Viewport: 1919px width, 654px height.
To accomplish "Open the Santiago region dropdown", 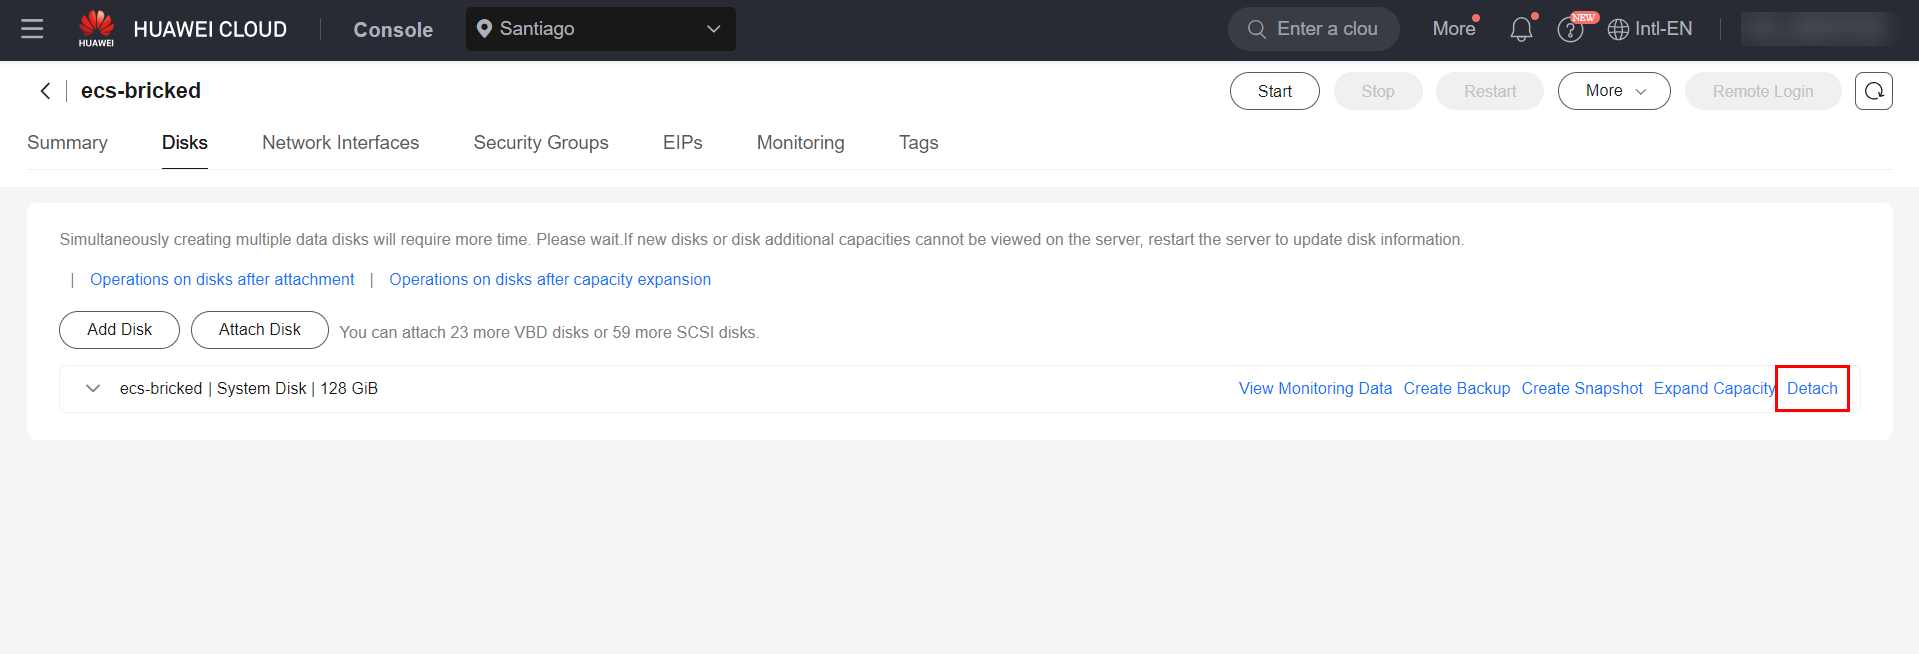I will (x=600, y=29).
